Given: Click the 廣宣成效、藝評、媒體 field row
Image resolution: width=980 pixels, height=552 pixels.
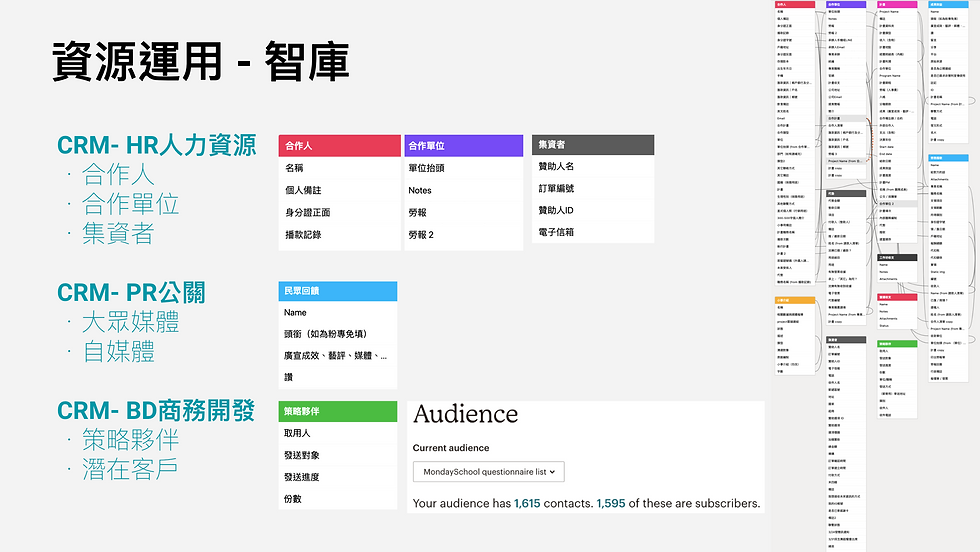Looking at the screenshot, I should coord(338,355).
